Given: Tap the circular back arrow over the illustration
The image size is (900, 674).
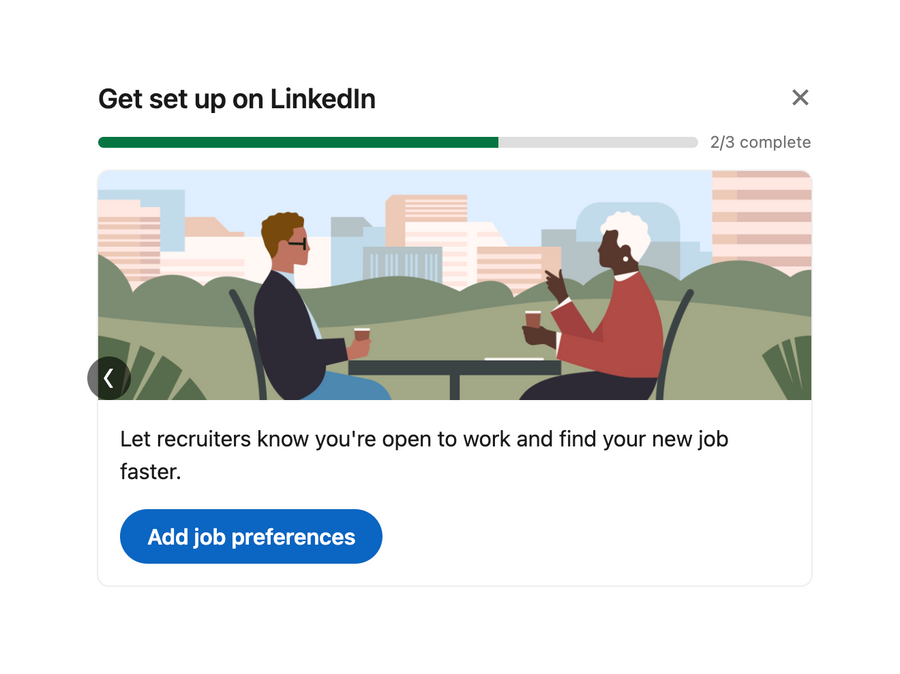Looking at the screenshot, I should click(x=109, y=377).
